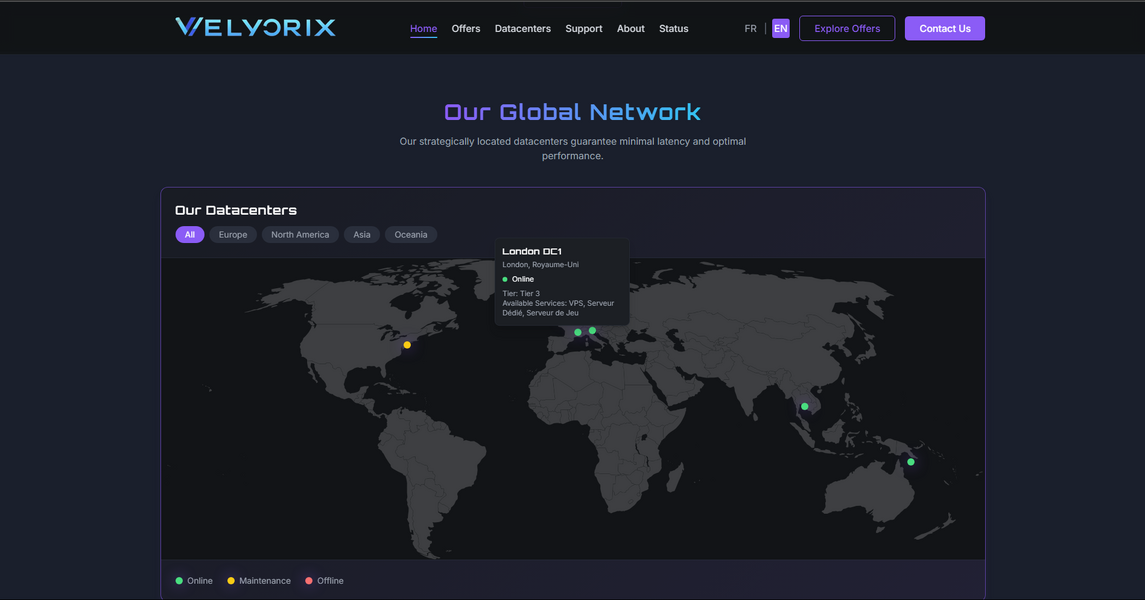Screen dimensions: 1145x600
Task: Visit the About page
Action: 631,28
